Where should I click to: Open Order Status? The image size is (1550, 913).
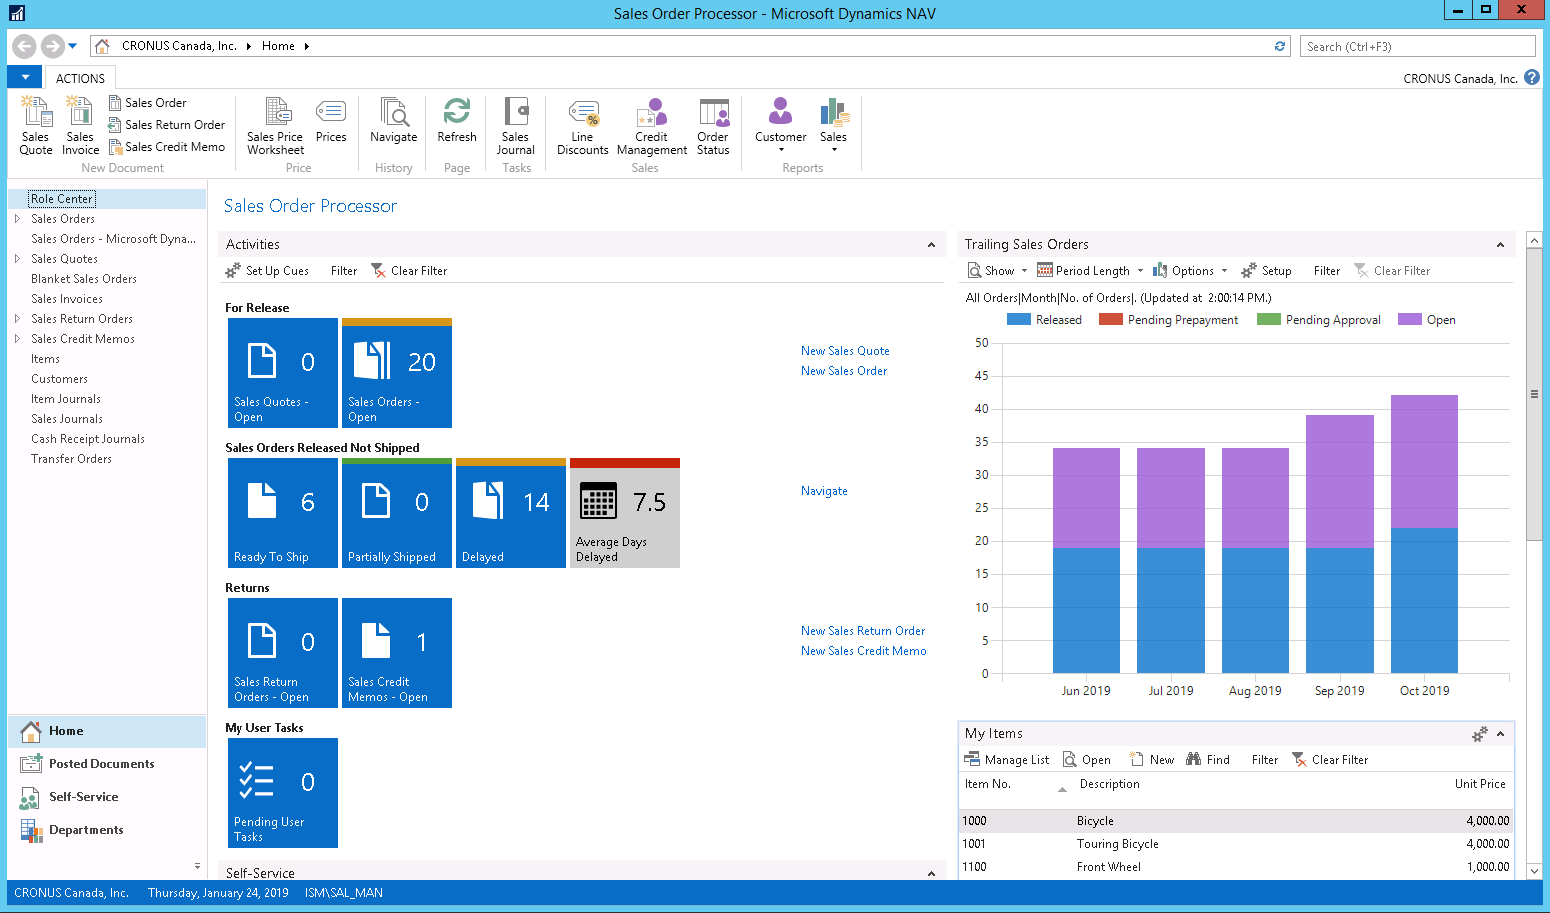(x=713, y=126)
